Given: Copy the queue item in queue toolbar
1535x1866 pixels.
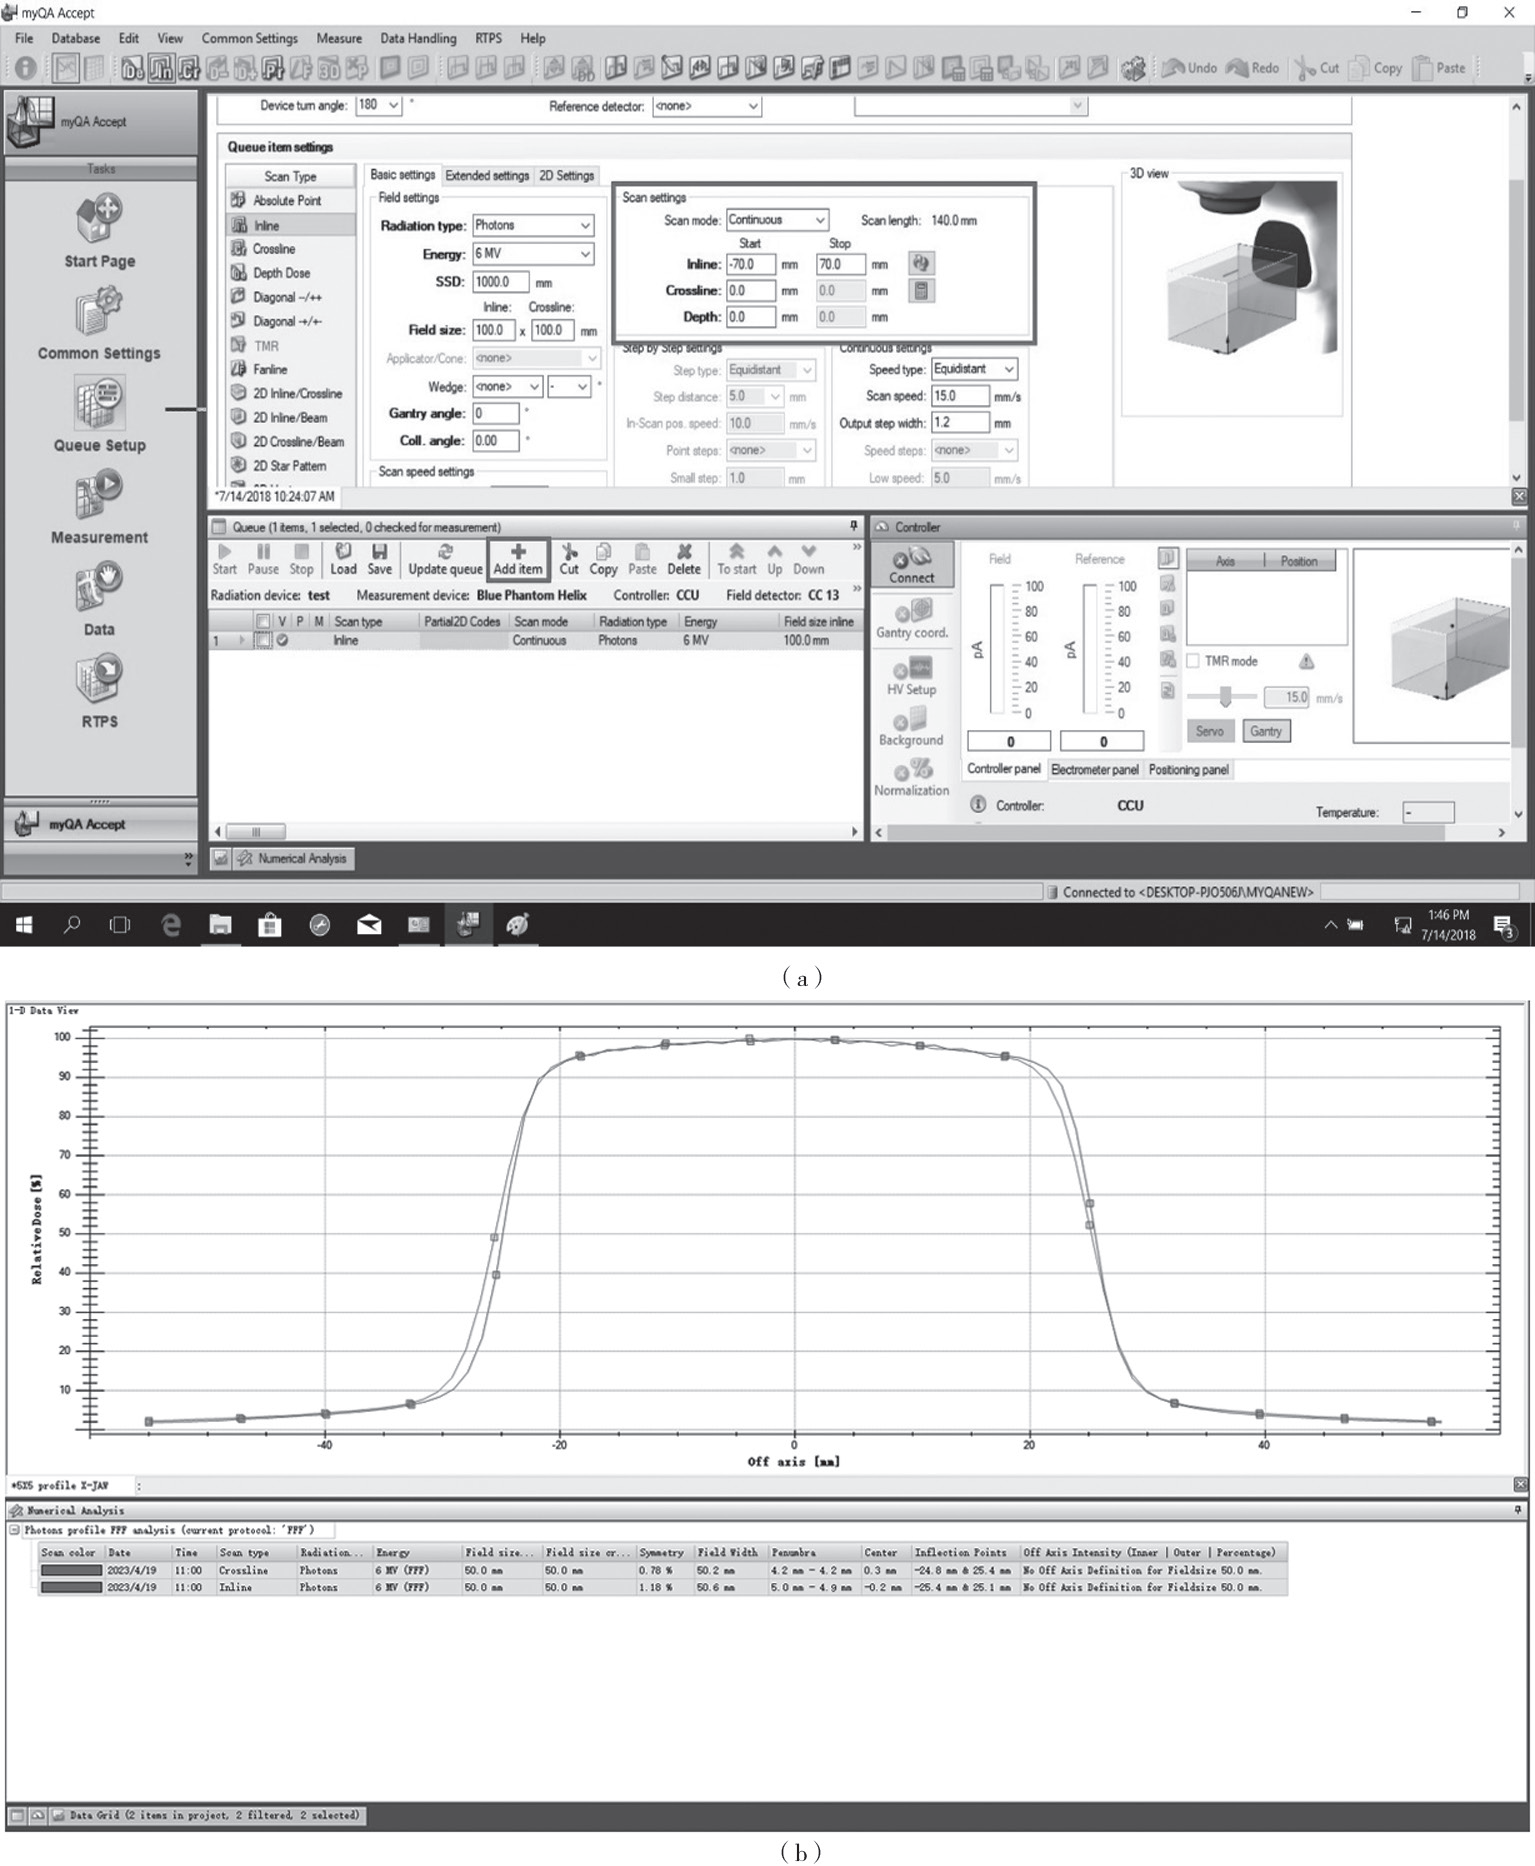Looking at the screenshot, I should coord(603,559).
